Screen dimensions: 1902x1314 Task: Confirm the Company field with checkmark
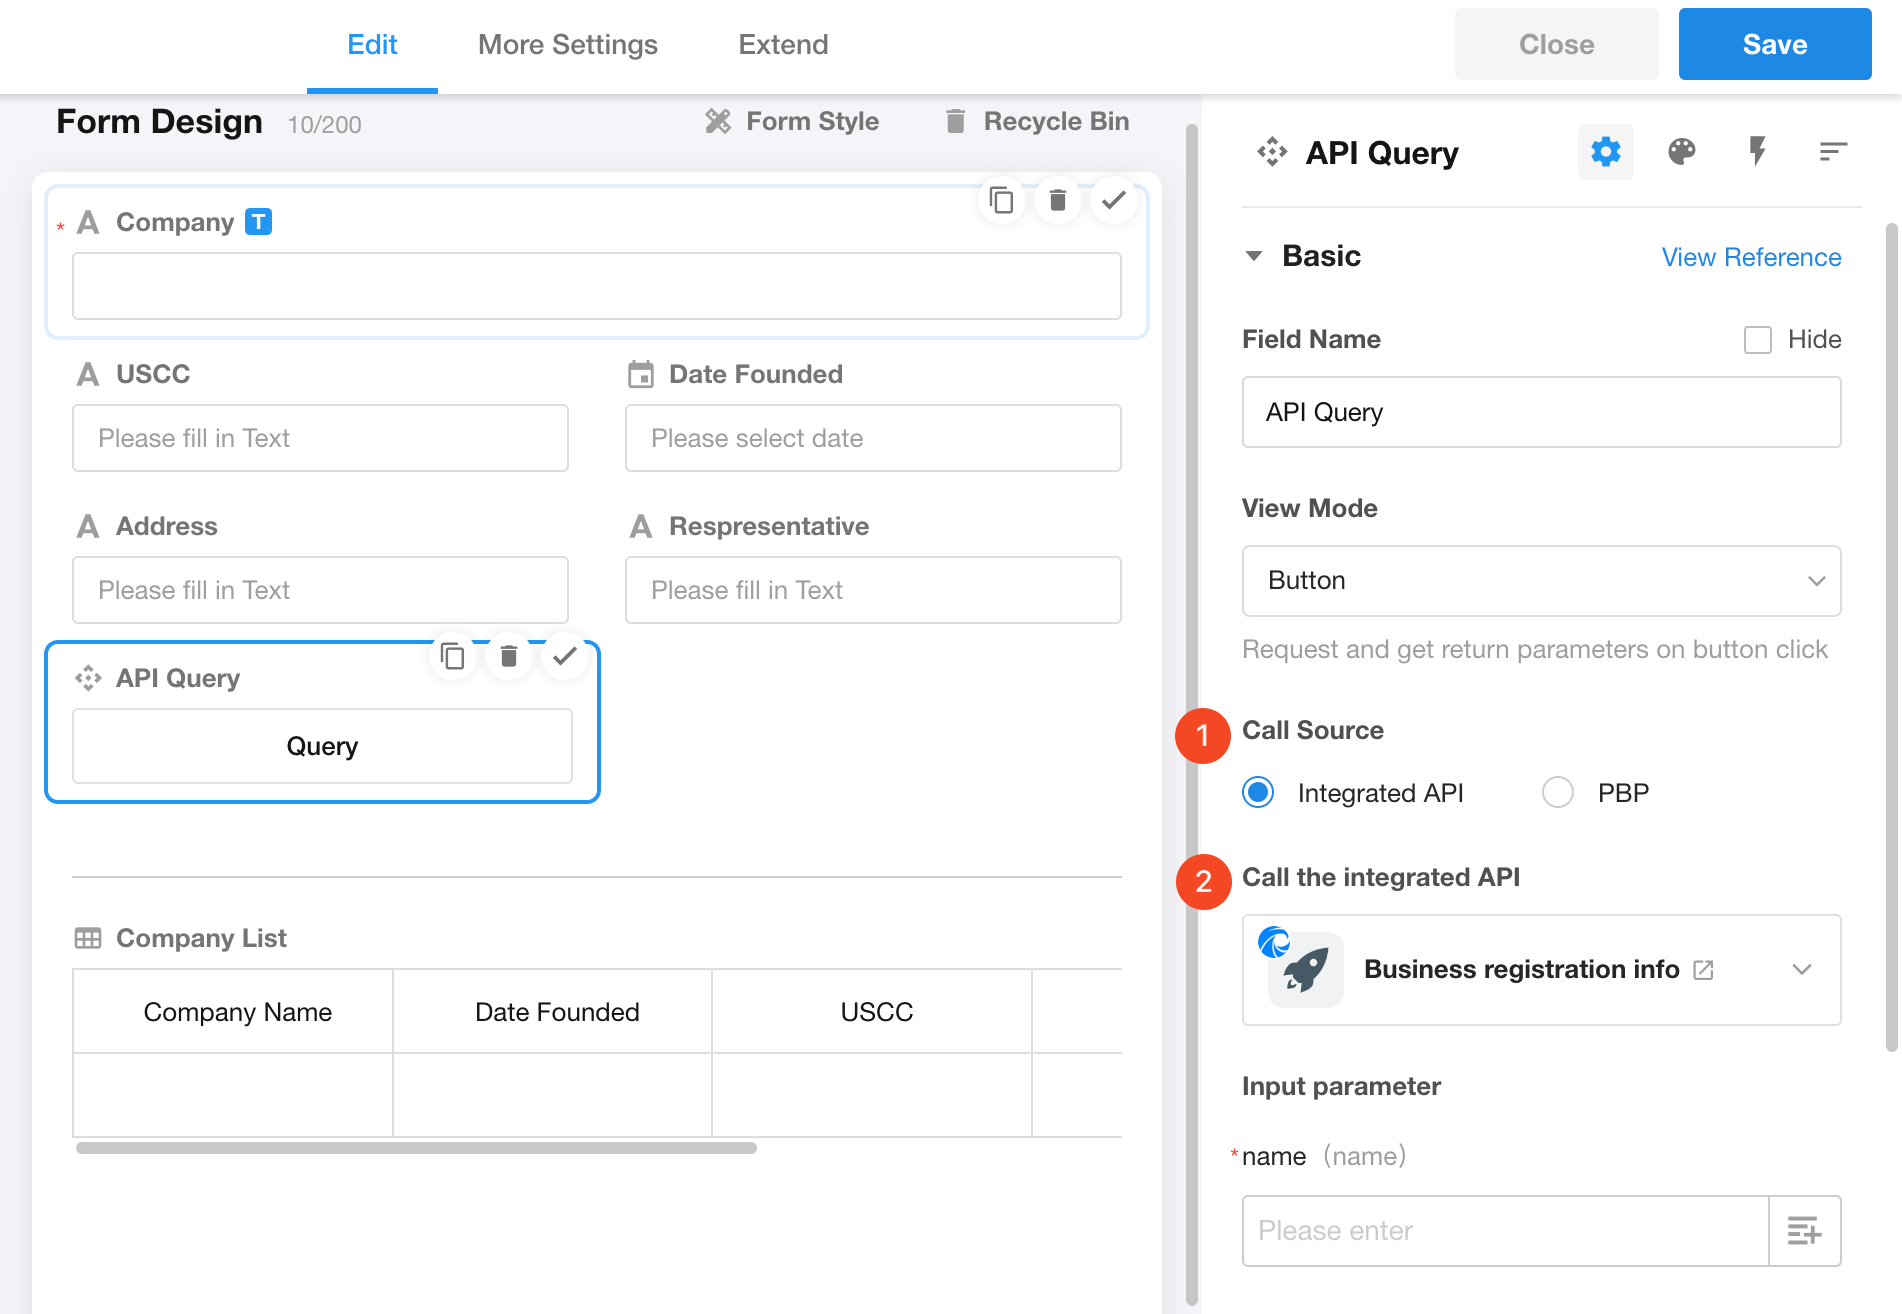(x=1113, y=200)
